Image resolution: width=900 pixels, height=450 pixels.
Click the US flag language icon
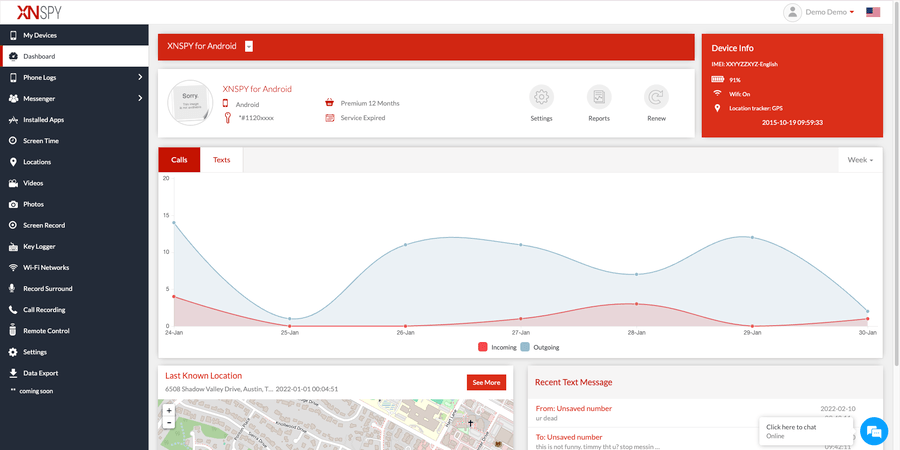tap(873, 12)
